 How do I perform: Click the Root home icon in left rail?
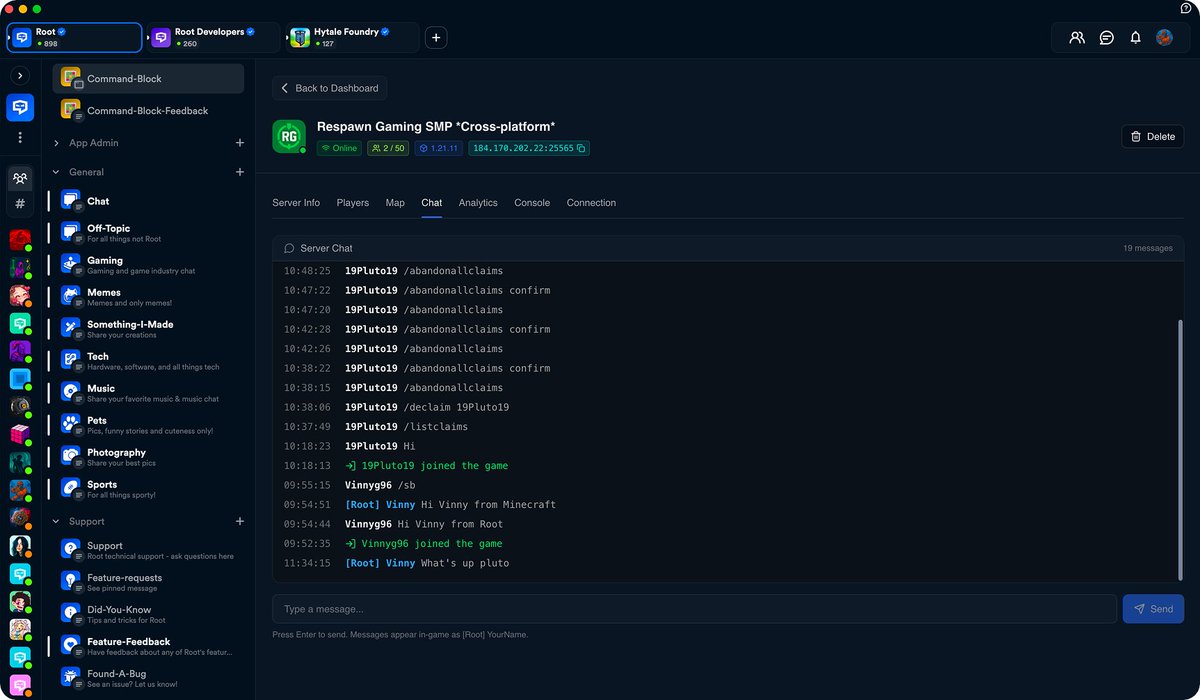[20, 107]
